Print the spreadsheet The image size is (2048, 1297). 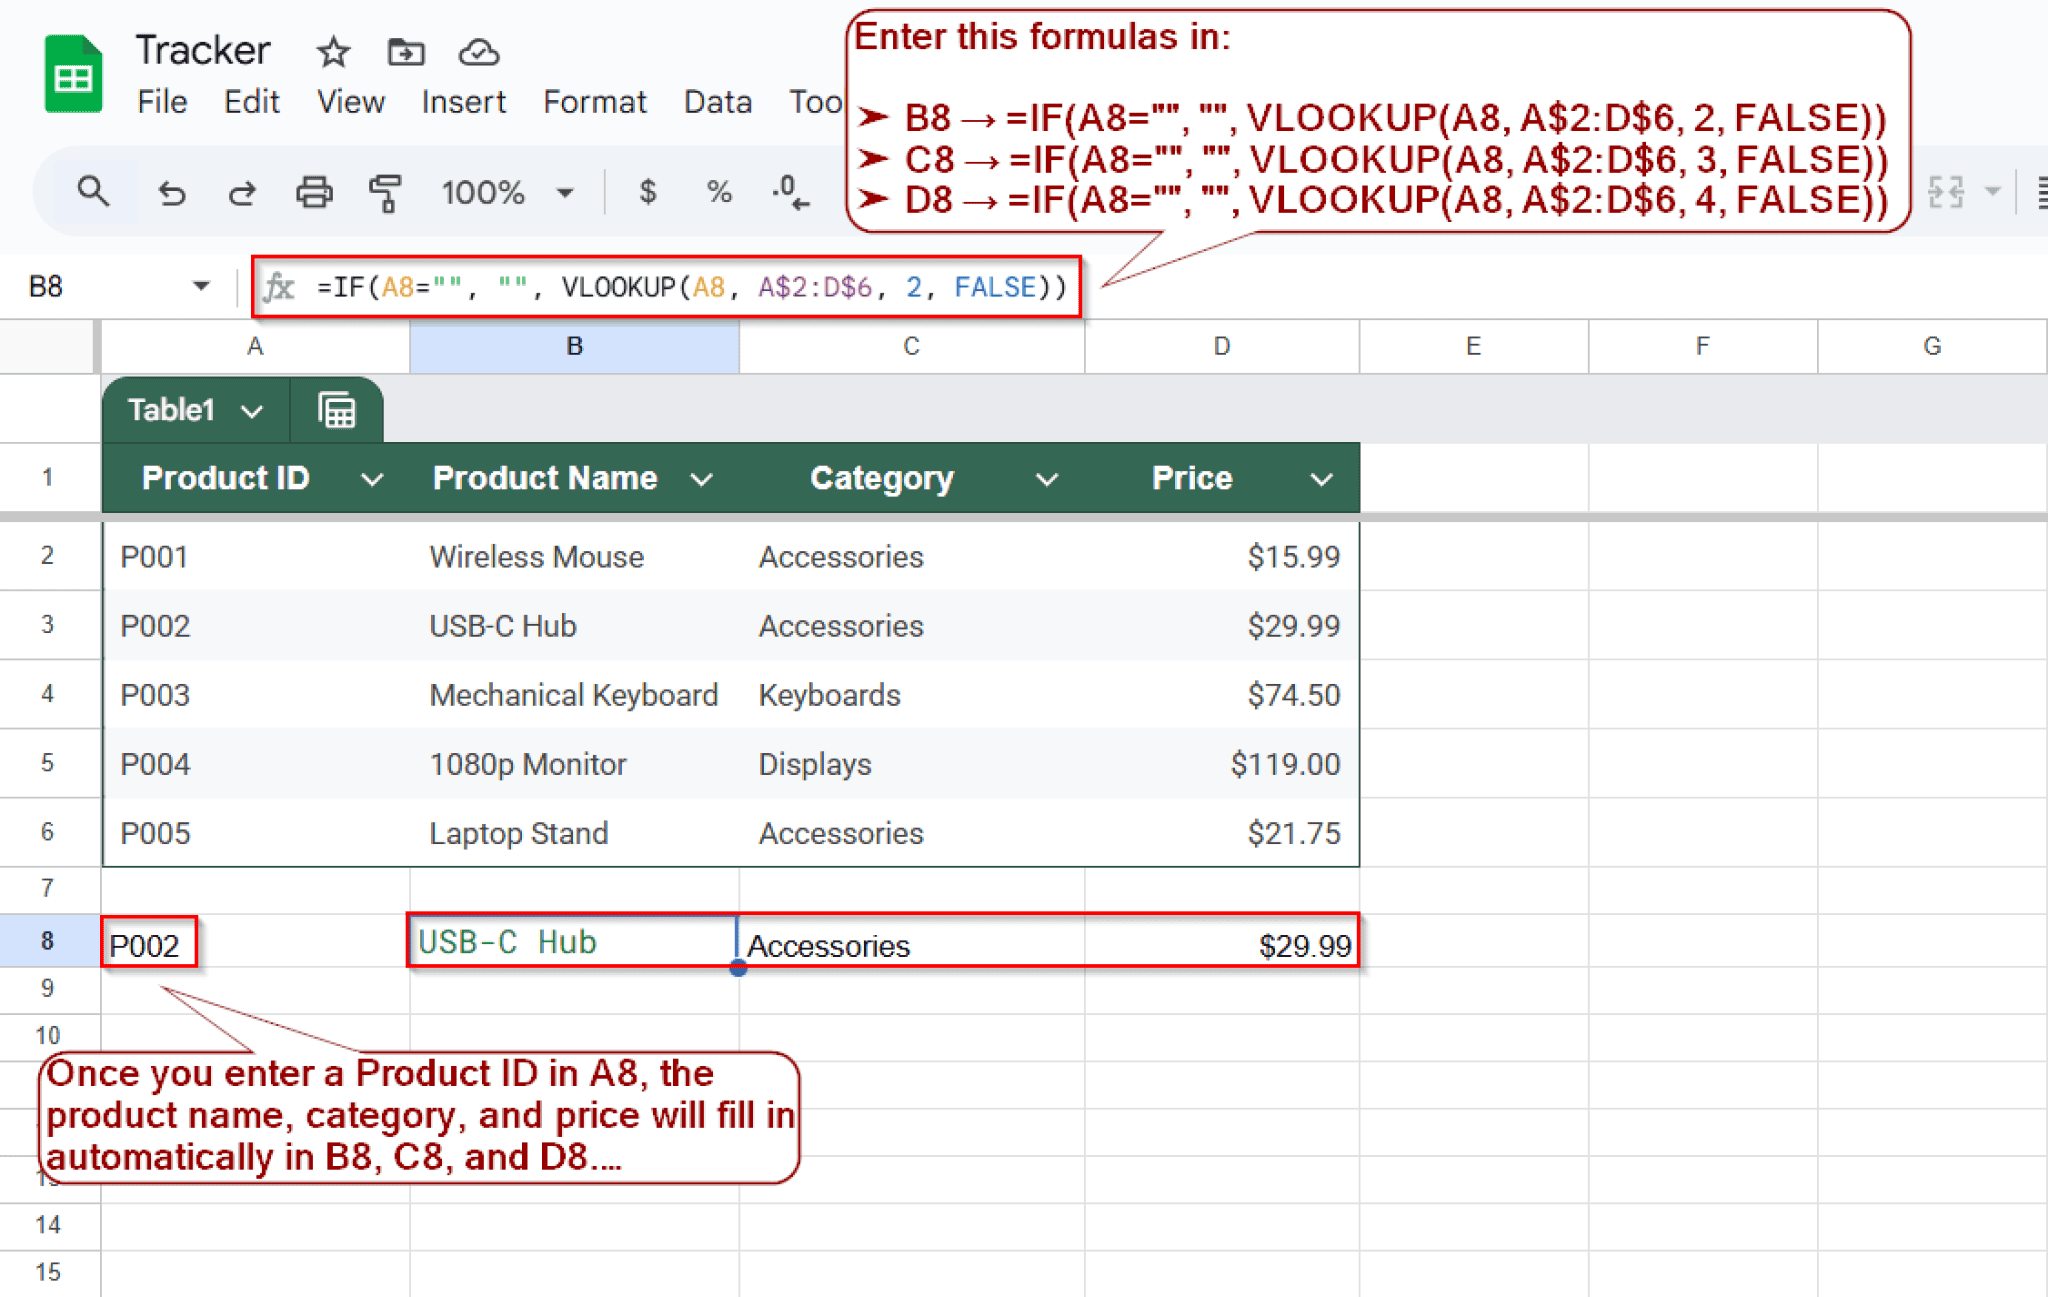(314, 192)
